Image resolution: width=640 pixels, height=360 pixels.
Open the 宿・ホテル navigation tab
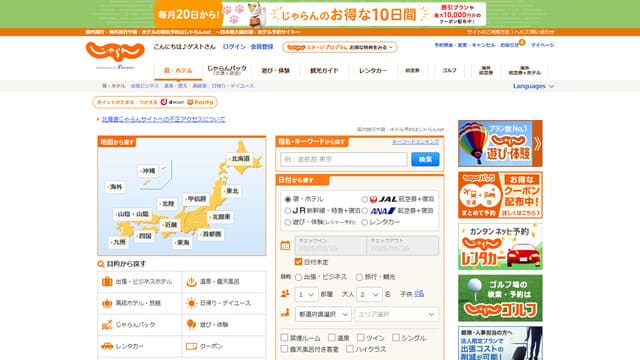[x=178, y=71]
